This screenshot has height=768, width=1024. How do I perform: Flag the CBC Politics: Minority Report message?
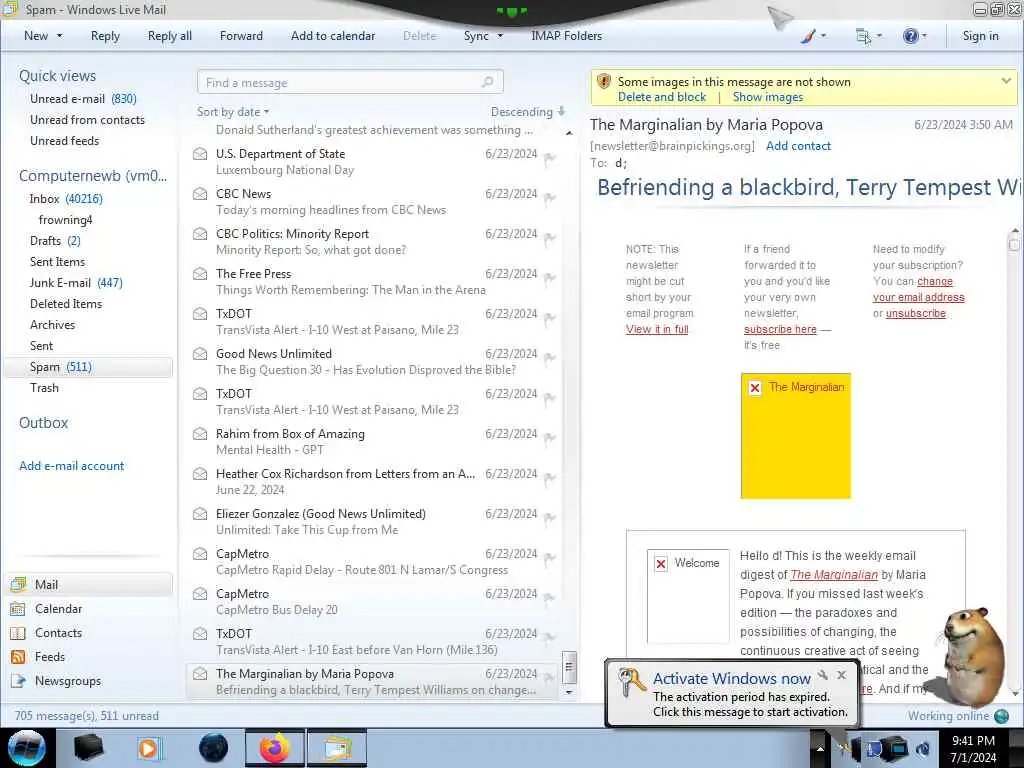(x=550, y=238)
